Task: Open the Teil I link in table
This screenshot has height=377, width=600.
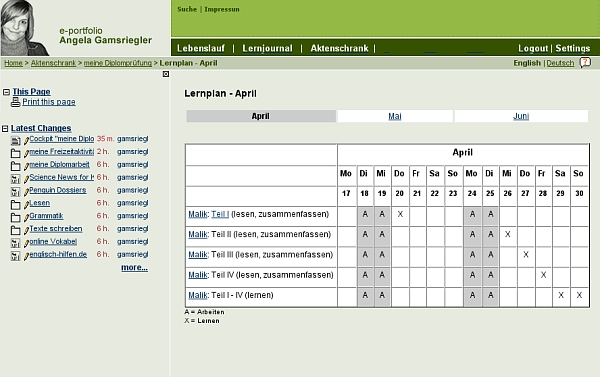Action: click(220, 214)
